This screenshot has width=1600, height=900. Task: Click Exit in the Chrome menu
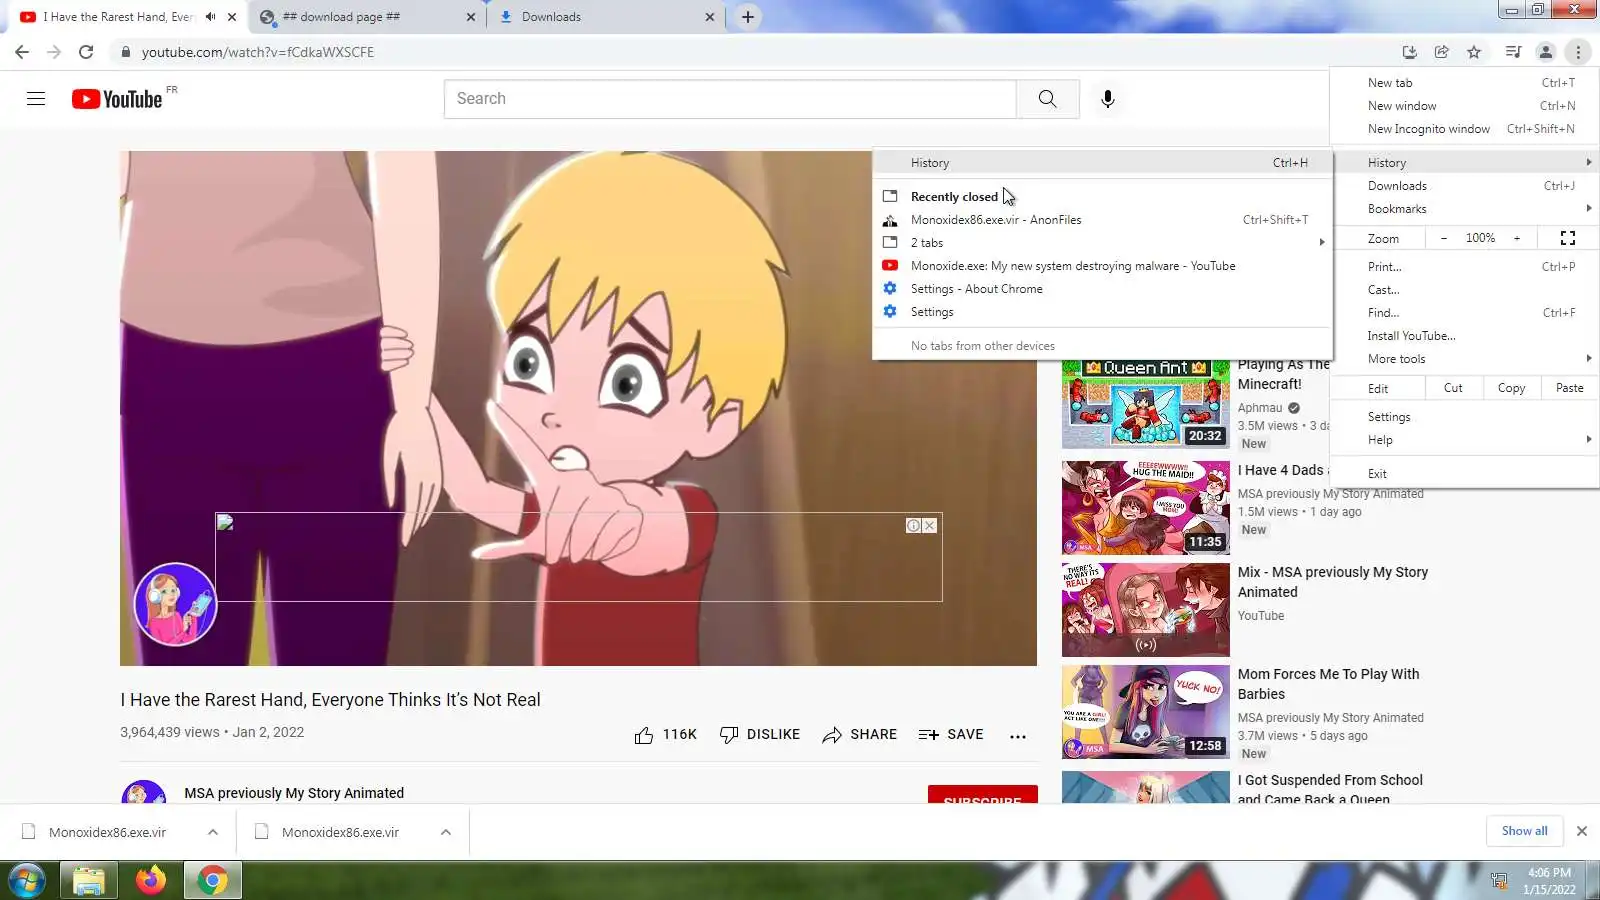coord(1466,474)
